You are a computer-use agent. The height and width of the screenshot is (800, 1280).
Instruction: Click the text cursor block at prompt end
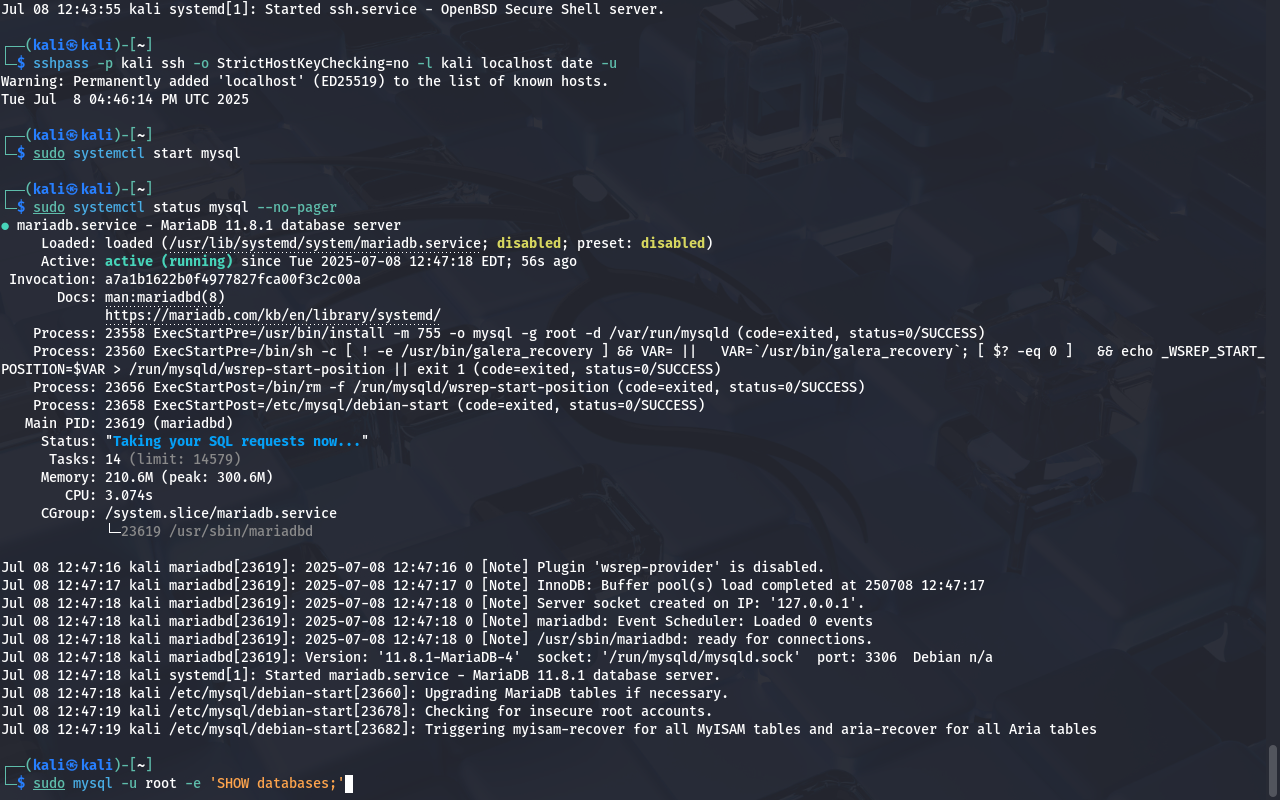coord(350,783)
